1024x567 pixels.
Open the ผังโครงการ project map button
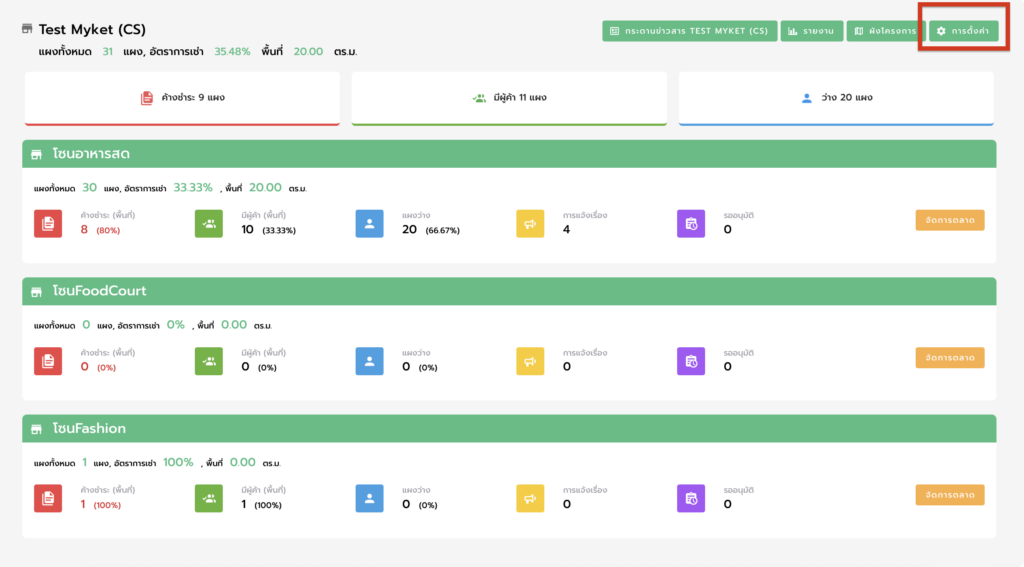(x=885, y=31)
